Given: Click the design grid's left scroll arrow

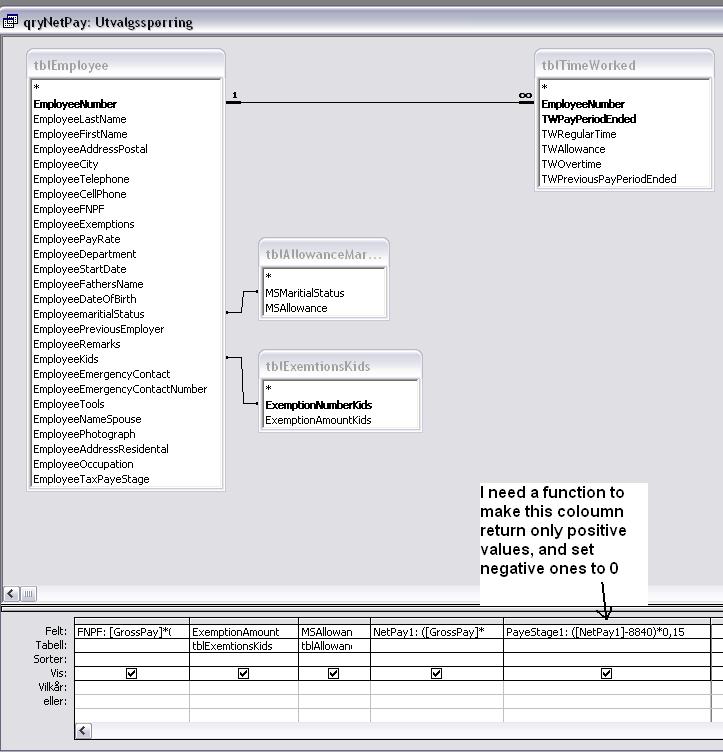Looking at the screenshot, I should 83,731.
